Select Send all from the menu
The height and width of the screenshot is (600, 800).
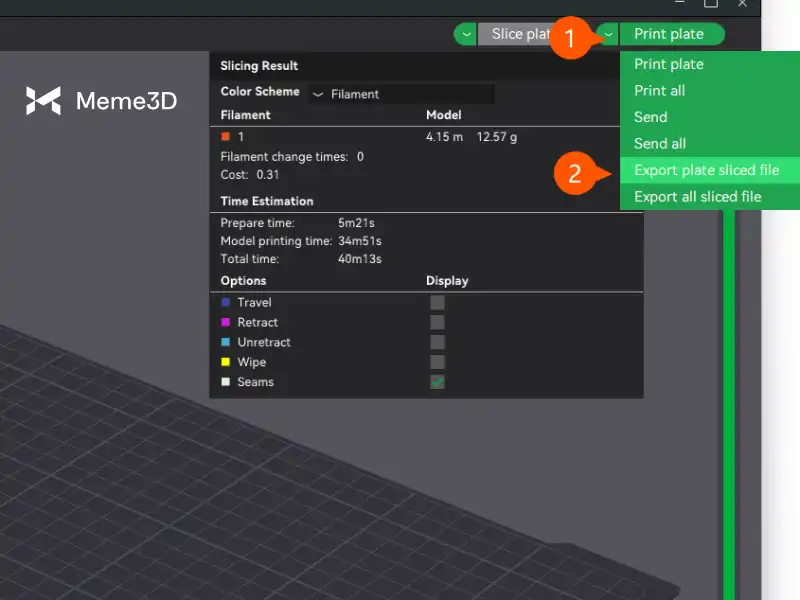(x=660, y=143)
